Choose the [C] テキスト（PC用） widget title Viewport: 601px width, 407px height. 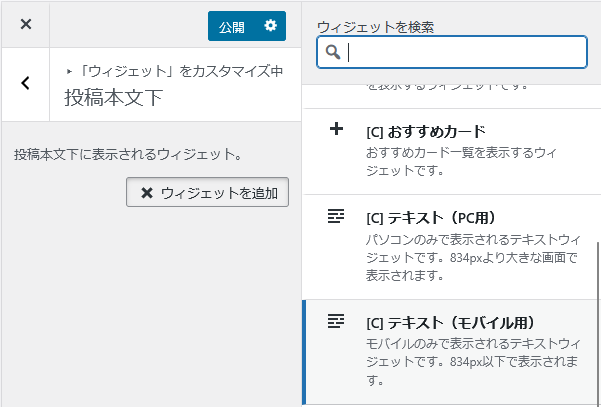click(431, 218)
